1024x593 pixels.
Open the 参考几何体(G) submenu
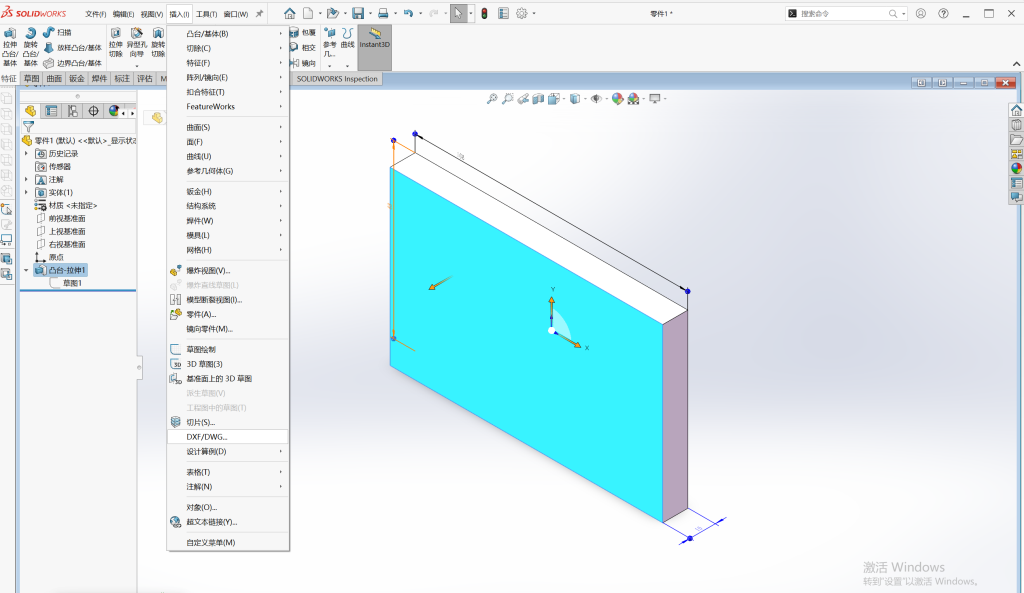click(x=227, y=171)
